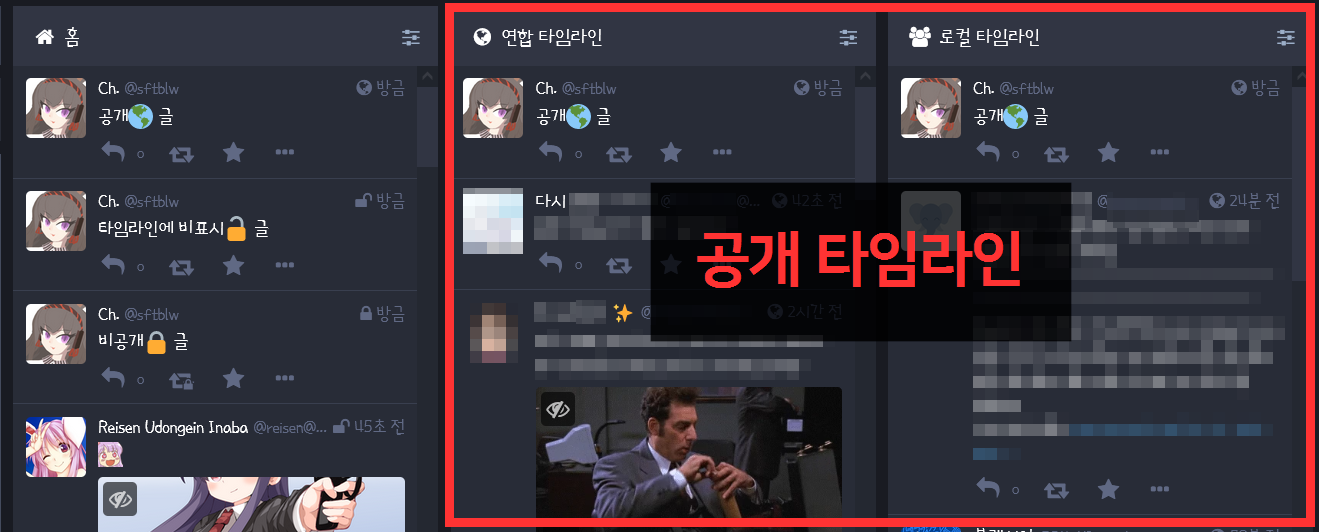The height and width of the screenshot is (532, 1319).
Task: Open Reisen post's anime image attachment
Action: point(251,504)
